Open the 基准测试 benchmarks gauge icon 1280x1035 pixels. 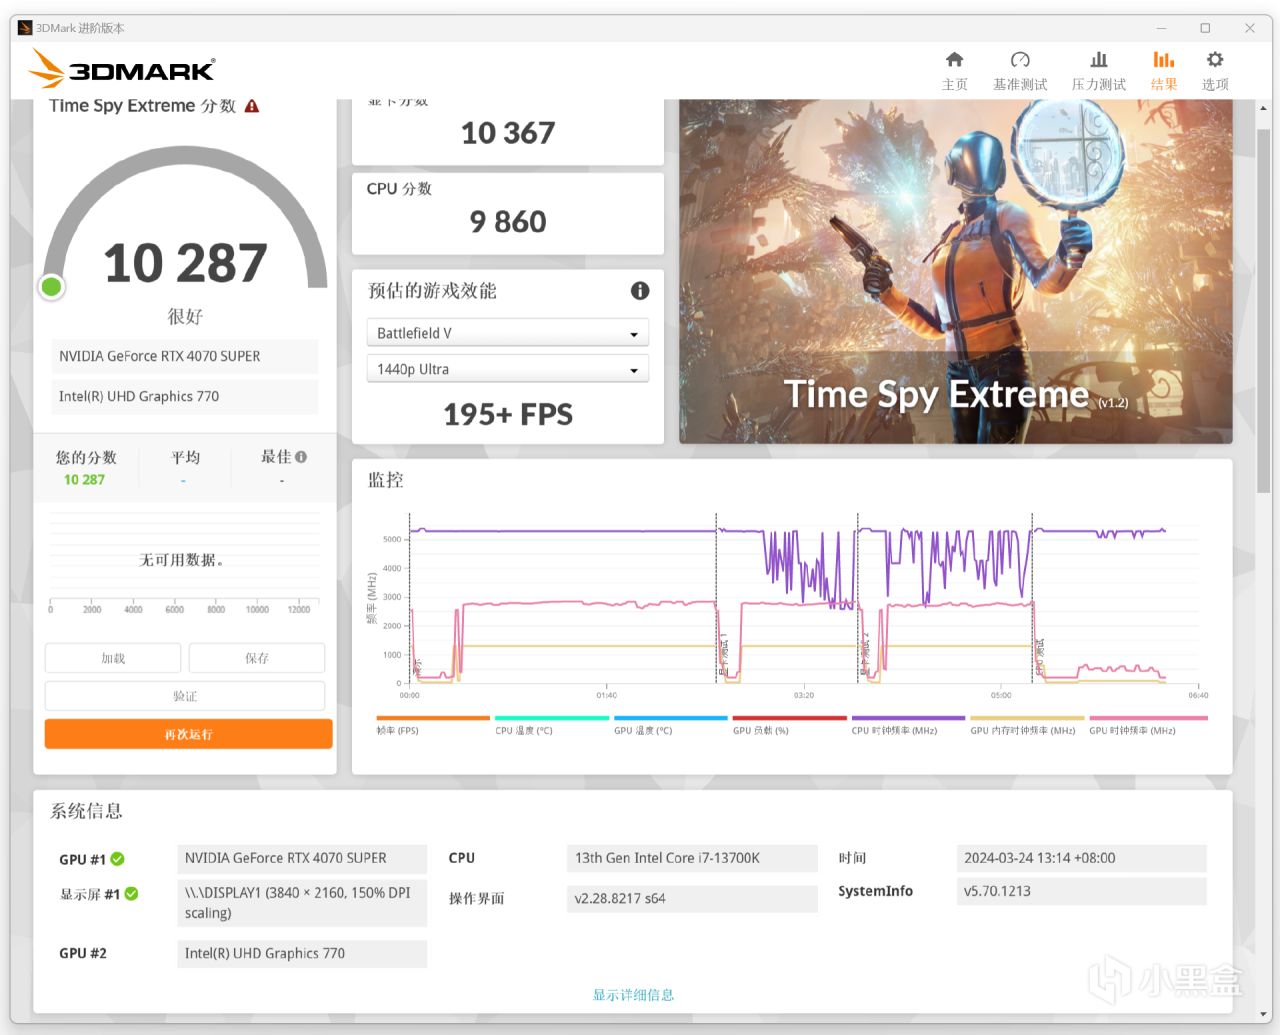[1020, 60]
